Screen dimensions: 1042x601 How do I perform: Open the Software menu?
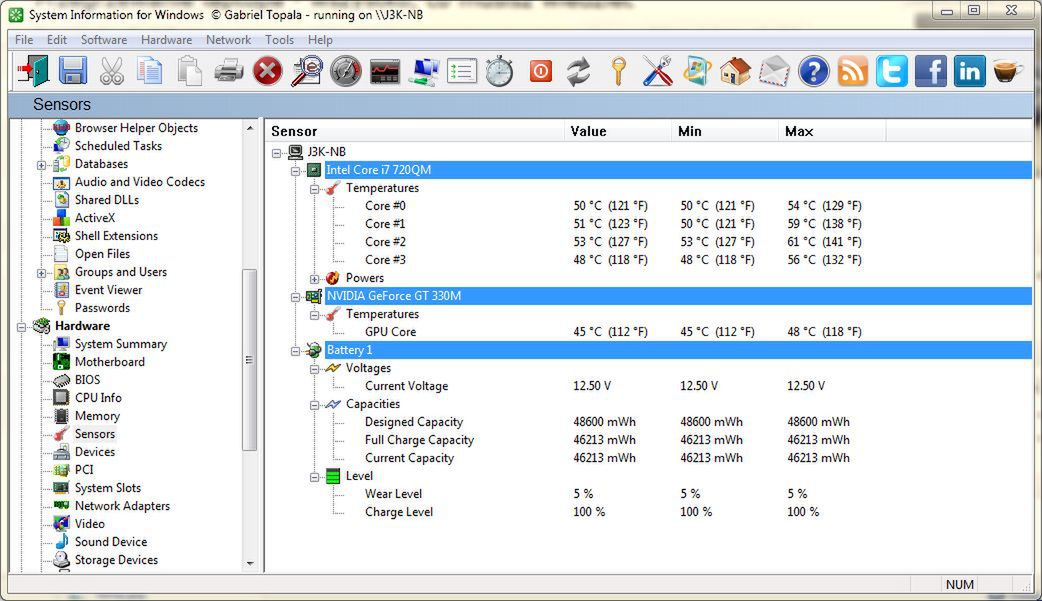[104, 40]
